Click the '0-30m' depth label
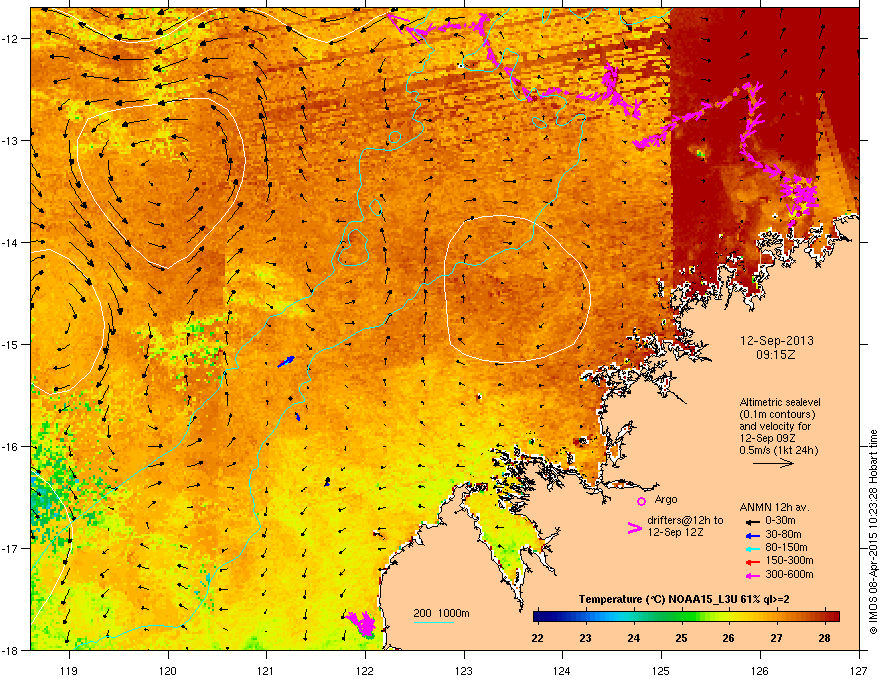 point(781,521)
